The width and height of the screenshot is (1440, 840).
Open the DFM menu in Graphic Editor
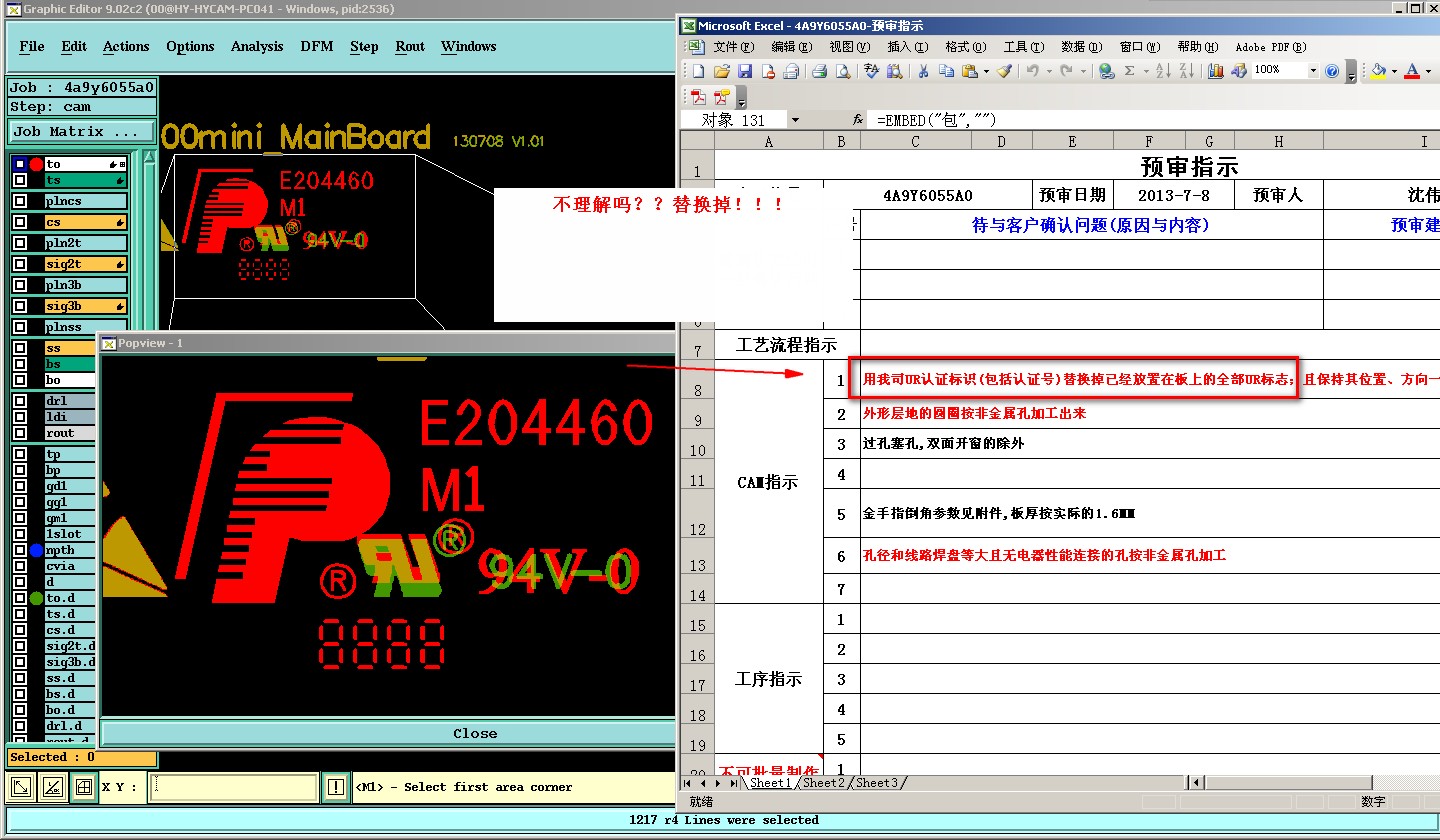[x=317, y=46]
